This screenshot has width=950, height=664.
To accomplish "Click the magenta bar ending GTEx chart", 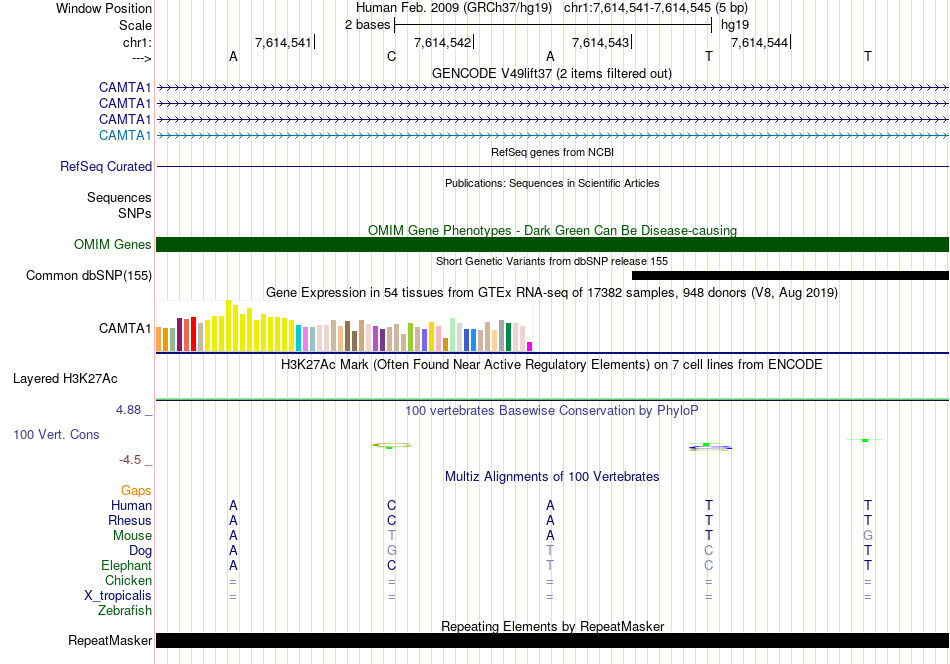I will (530, 347).
